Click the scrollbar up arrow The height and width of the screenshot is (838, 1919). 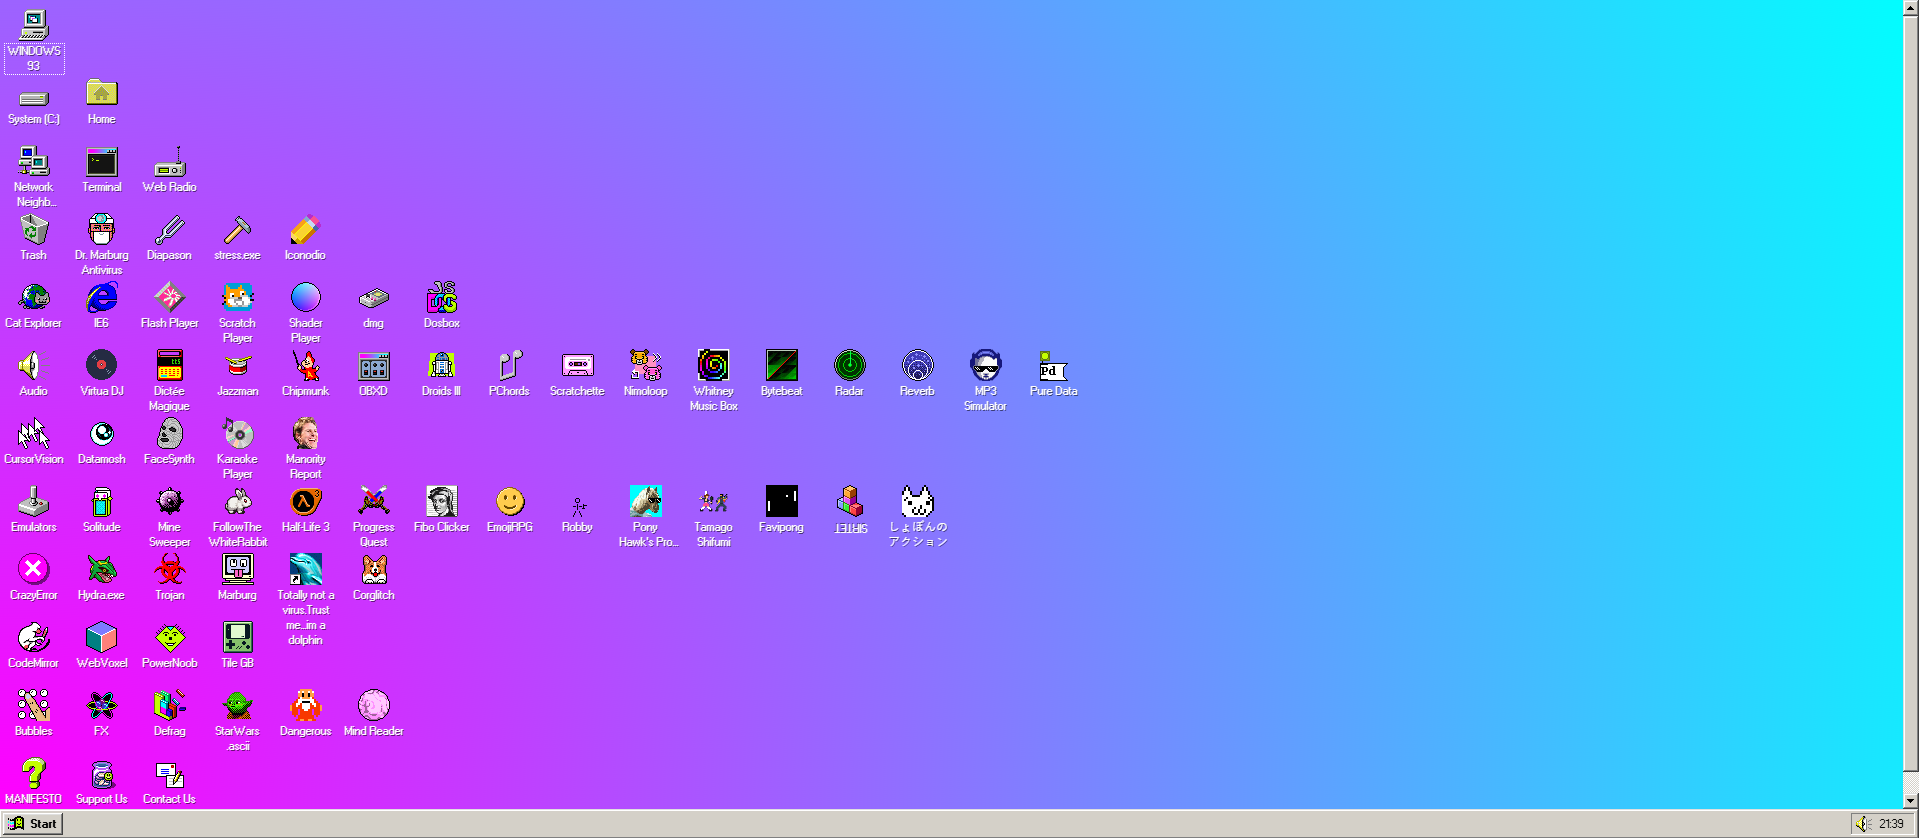tap(1911, 7)
